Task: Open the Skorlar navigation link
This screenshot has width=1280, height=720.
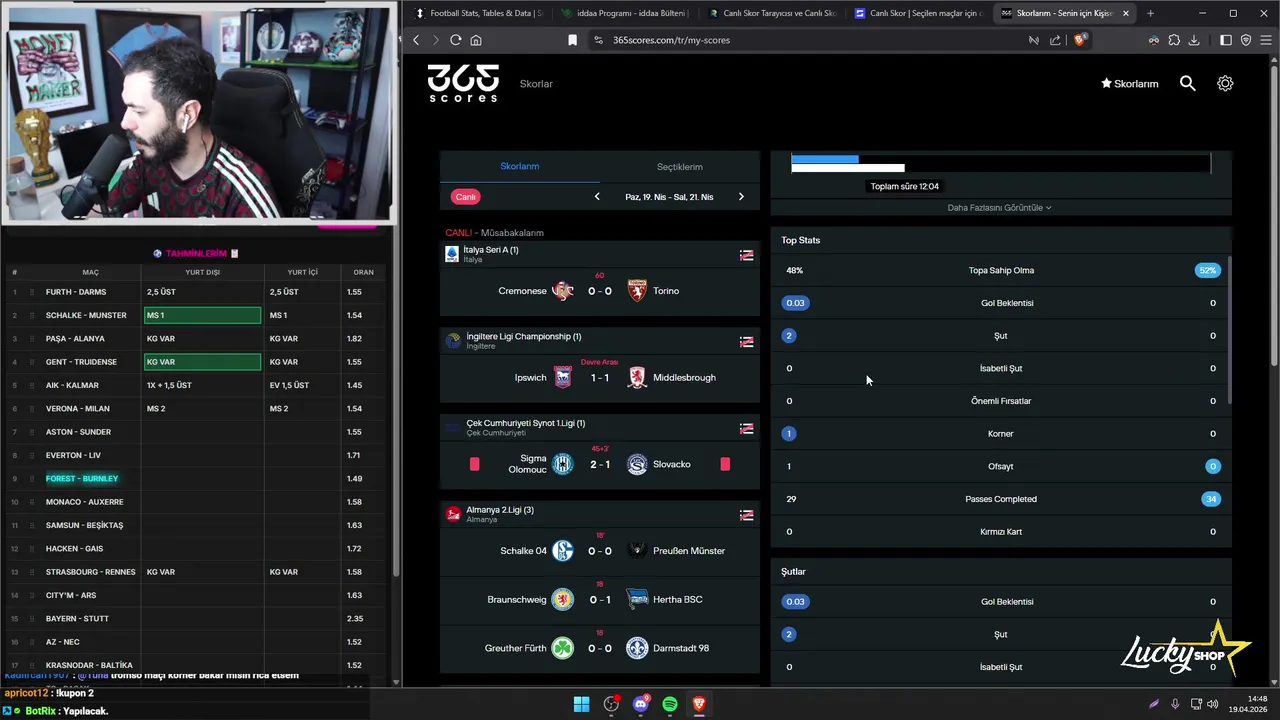Action: tap(536, 84)
